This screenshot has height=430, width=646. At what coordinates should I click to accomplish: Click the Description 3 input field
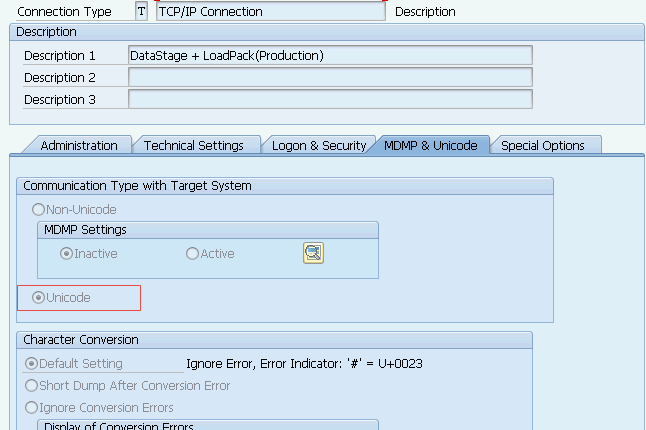[x=330, y=99]
